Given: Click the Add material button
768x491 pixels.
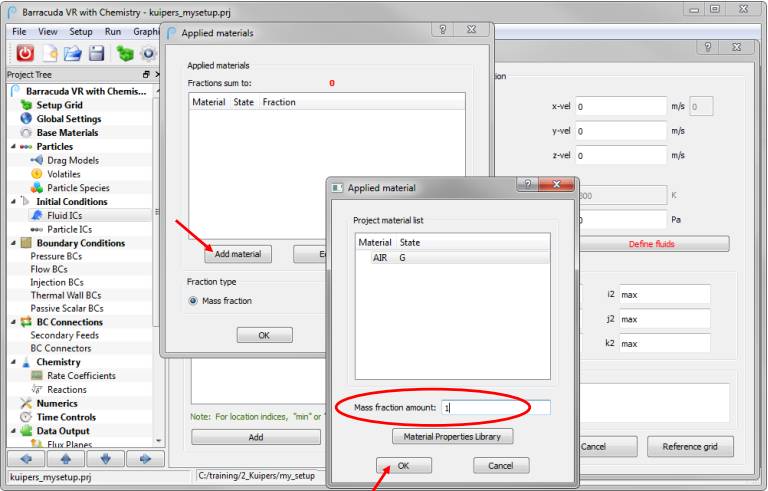Looking at the screenshot, I should pos(238,254).
